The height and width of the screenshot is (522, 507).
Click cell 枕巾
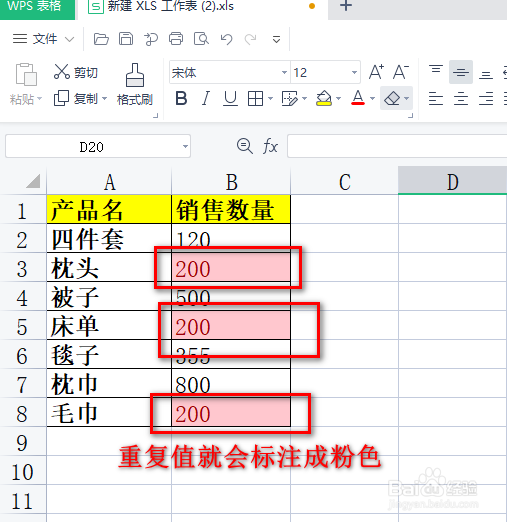(x=109, y=384)
